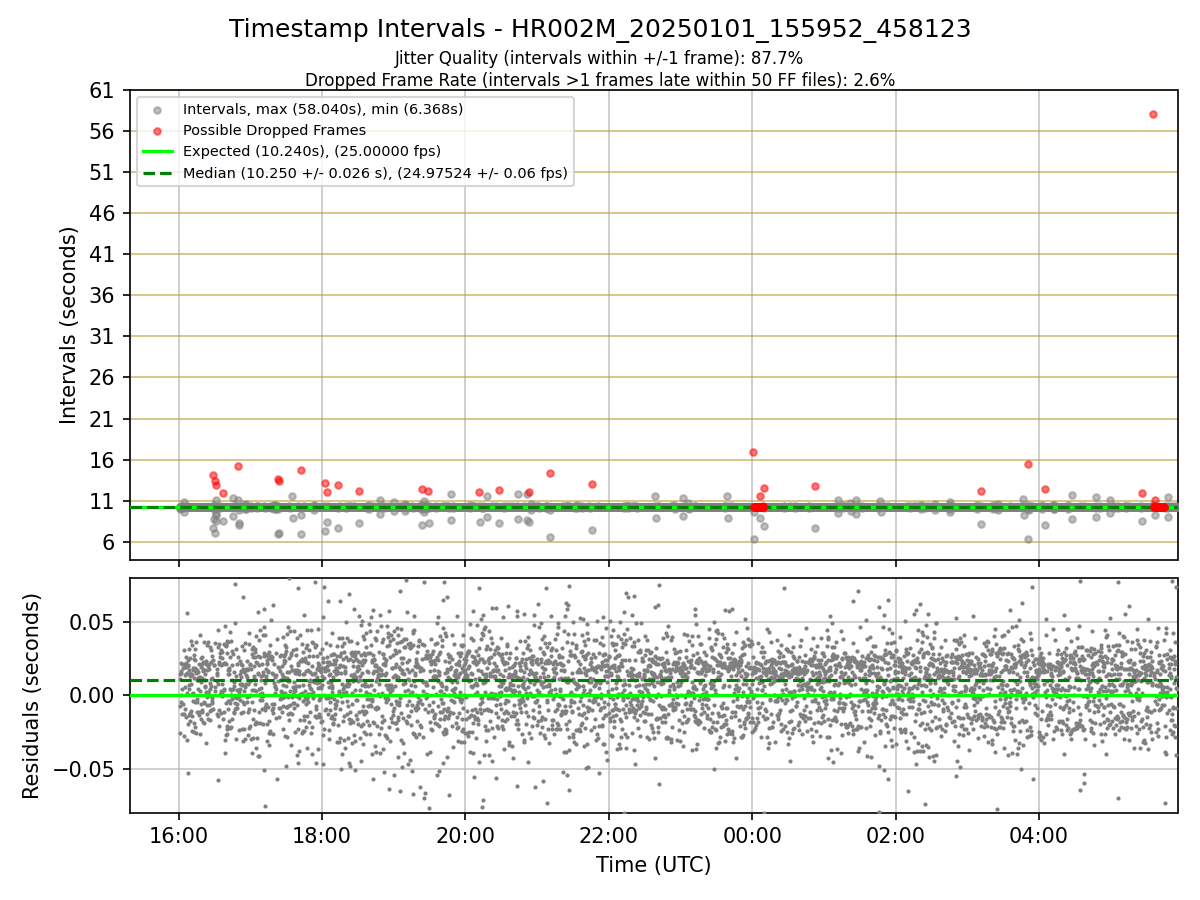The height and width of the screenshot is (900, 1200).
Task: Click the solid green line legend sample
Action: pyautogui.click(x=157, y=152)
